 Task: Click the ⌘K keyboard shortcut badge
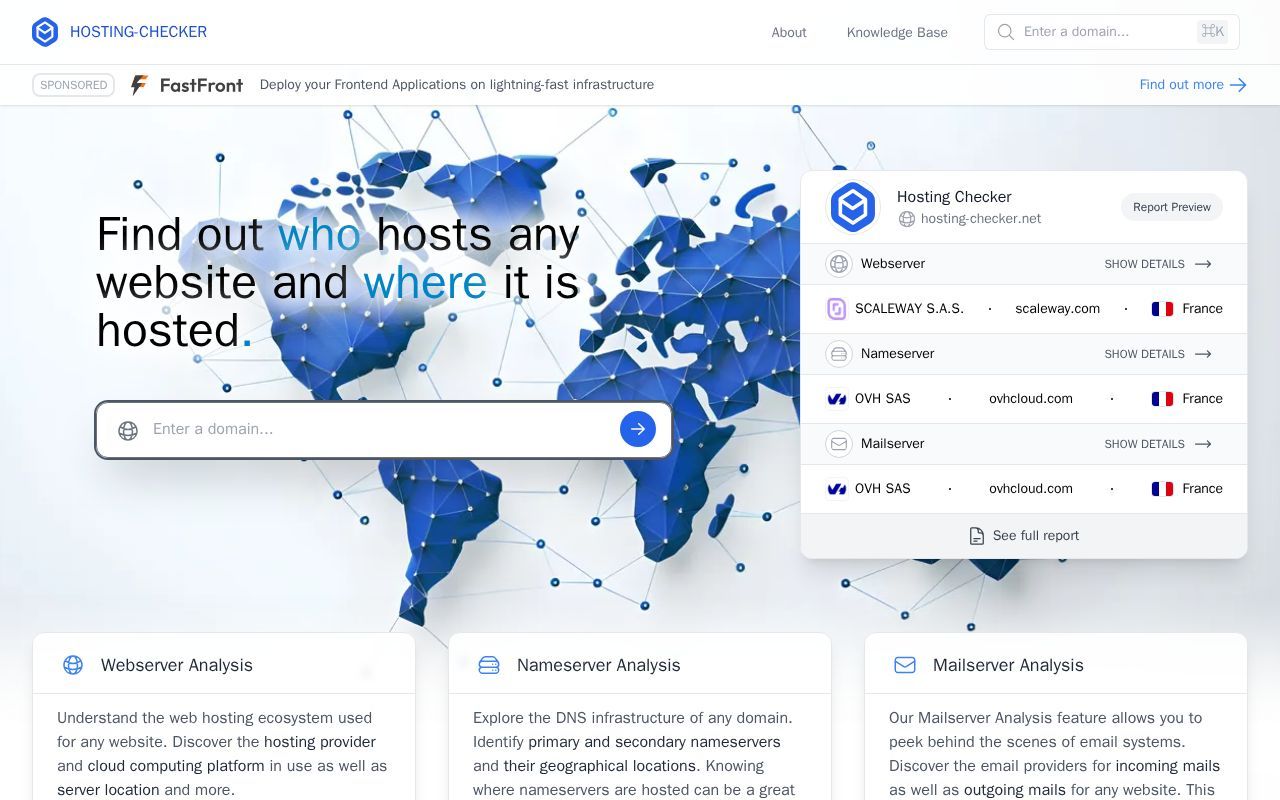[1212, 32]
